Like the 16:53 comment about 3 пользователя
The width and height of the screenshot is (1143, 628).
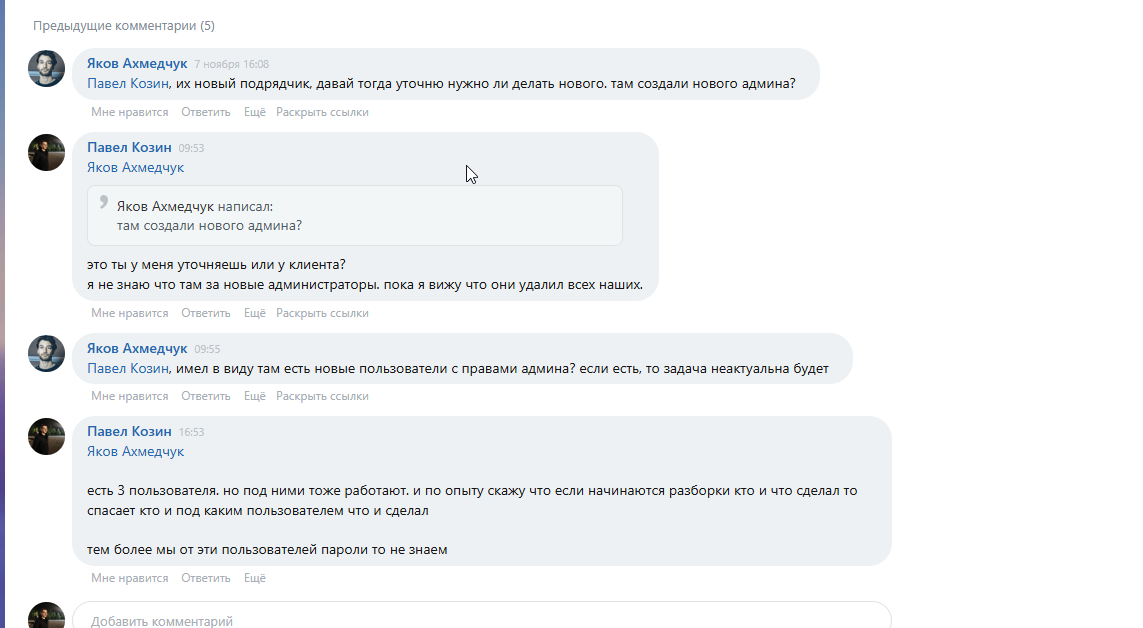(130, 578)
